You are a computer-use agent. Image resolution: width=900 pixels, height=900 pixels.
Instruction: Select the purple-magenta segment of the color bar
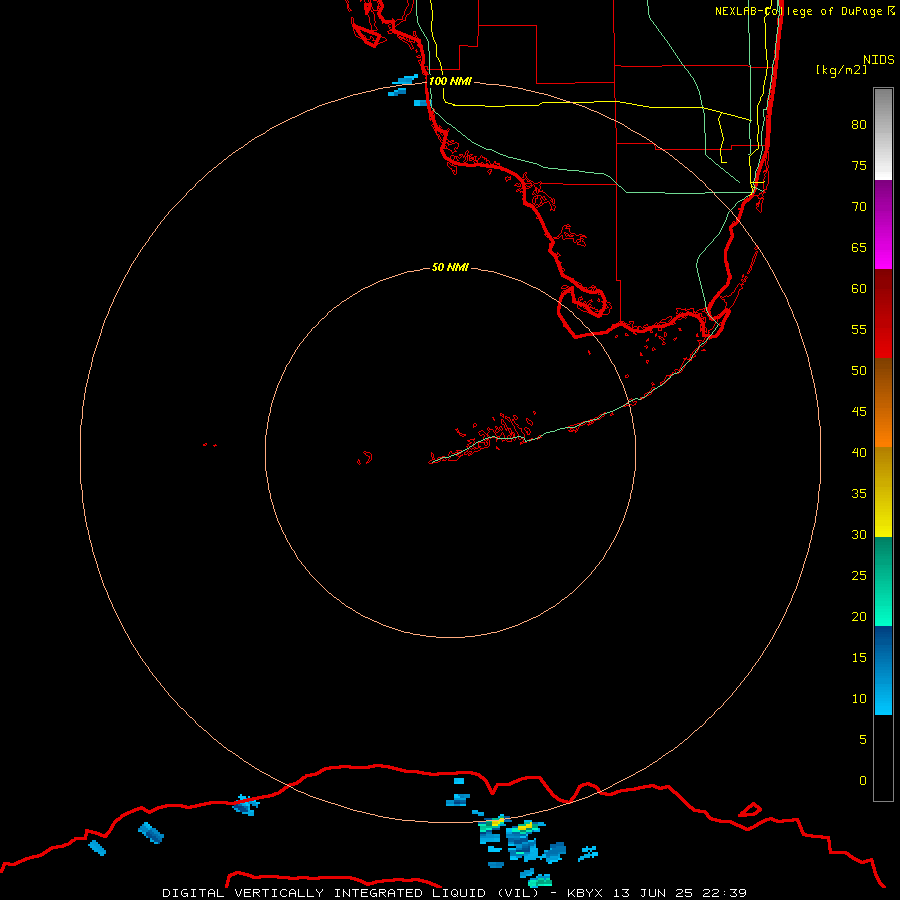coord(883,224)
